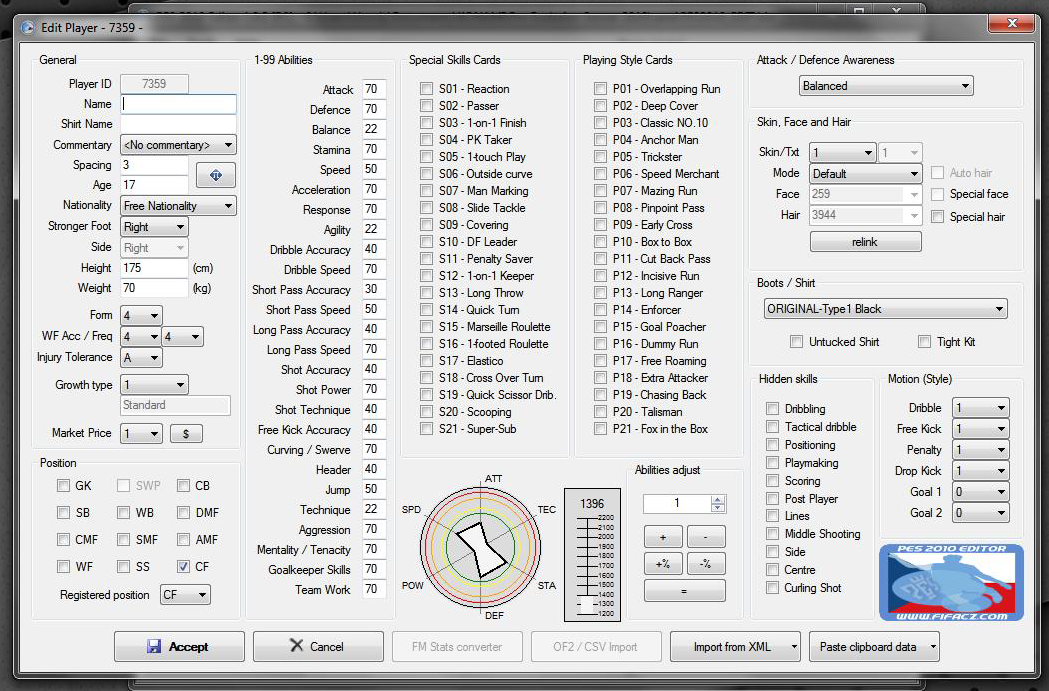Viewport: 1049px width, 691px height.
Task: Expand the Paste clipboard data arrow
Action: (x=933, y=647)
